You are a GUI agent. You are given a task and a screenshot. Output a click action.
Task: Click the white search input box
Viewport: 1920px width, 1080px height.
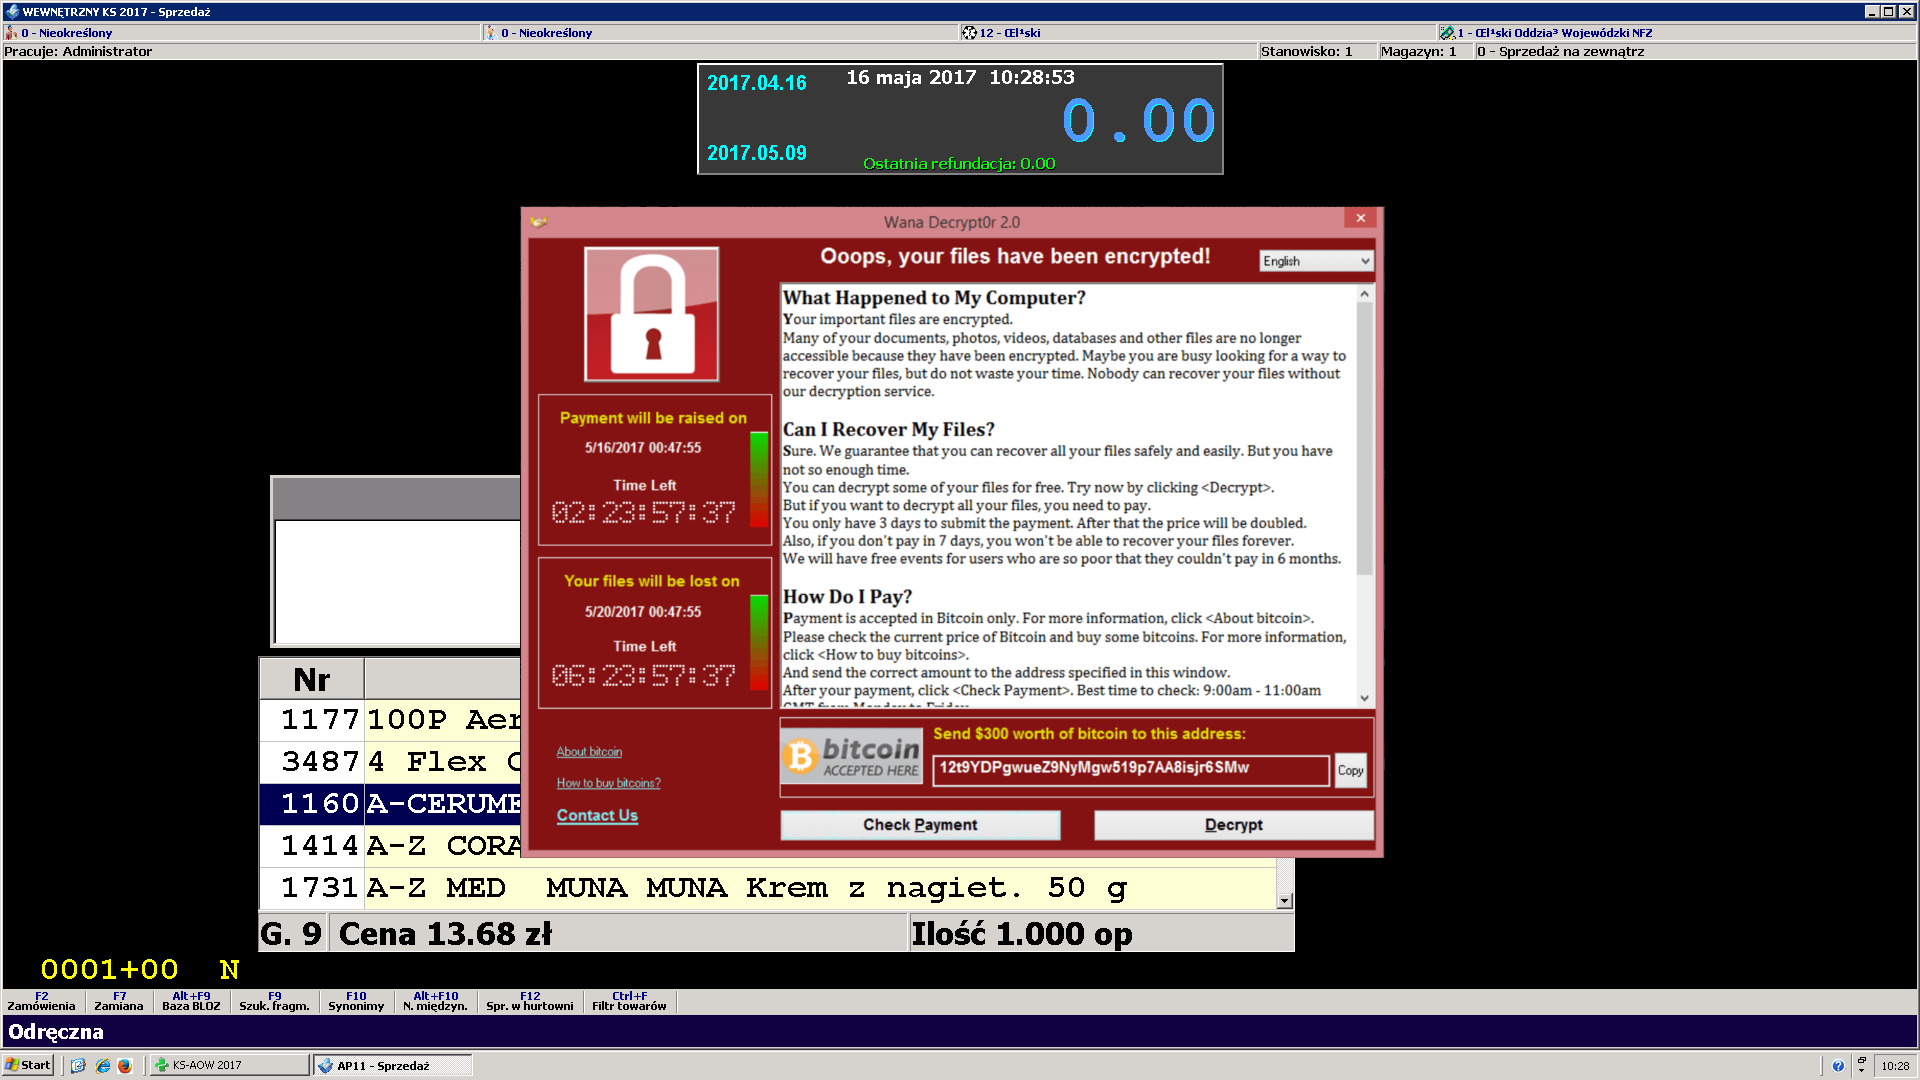click(x=397, y=581)
